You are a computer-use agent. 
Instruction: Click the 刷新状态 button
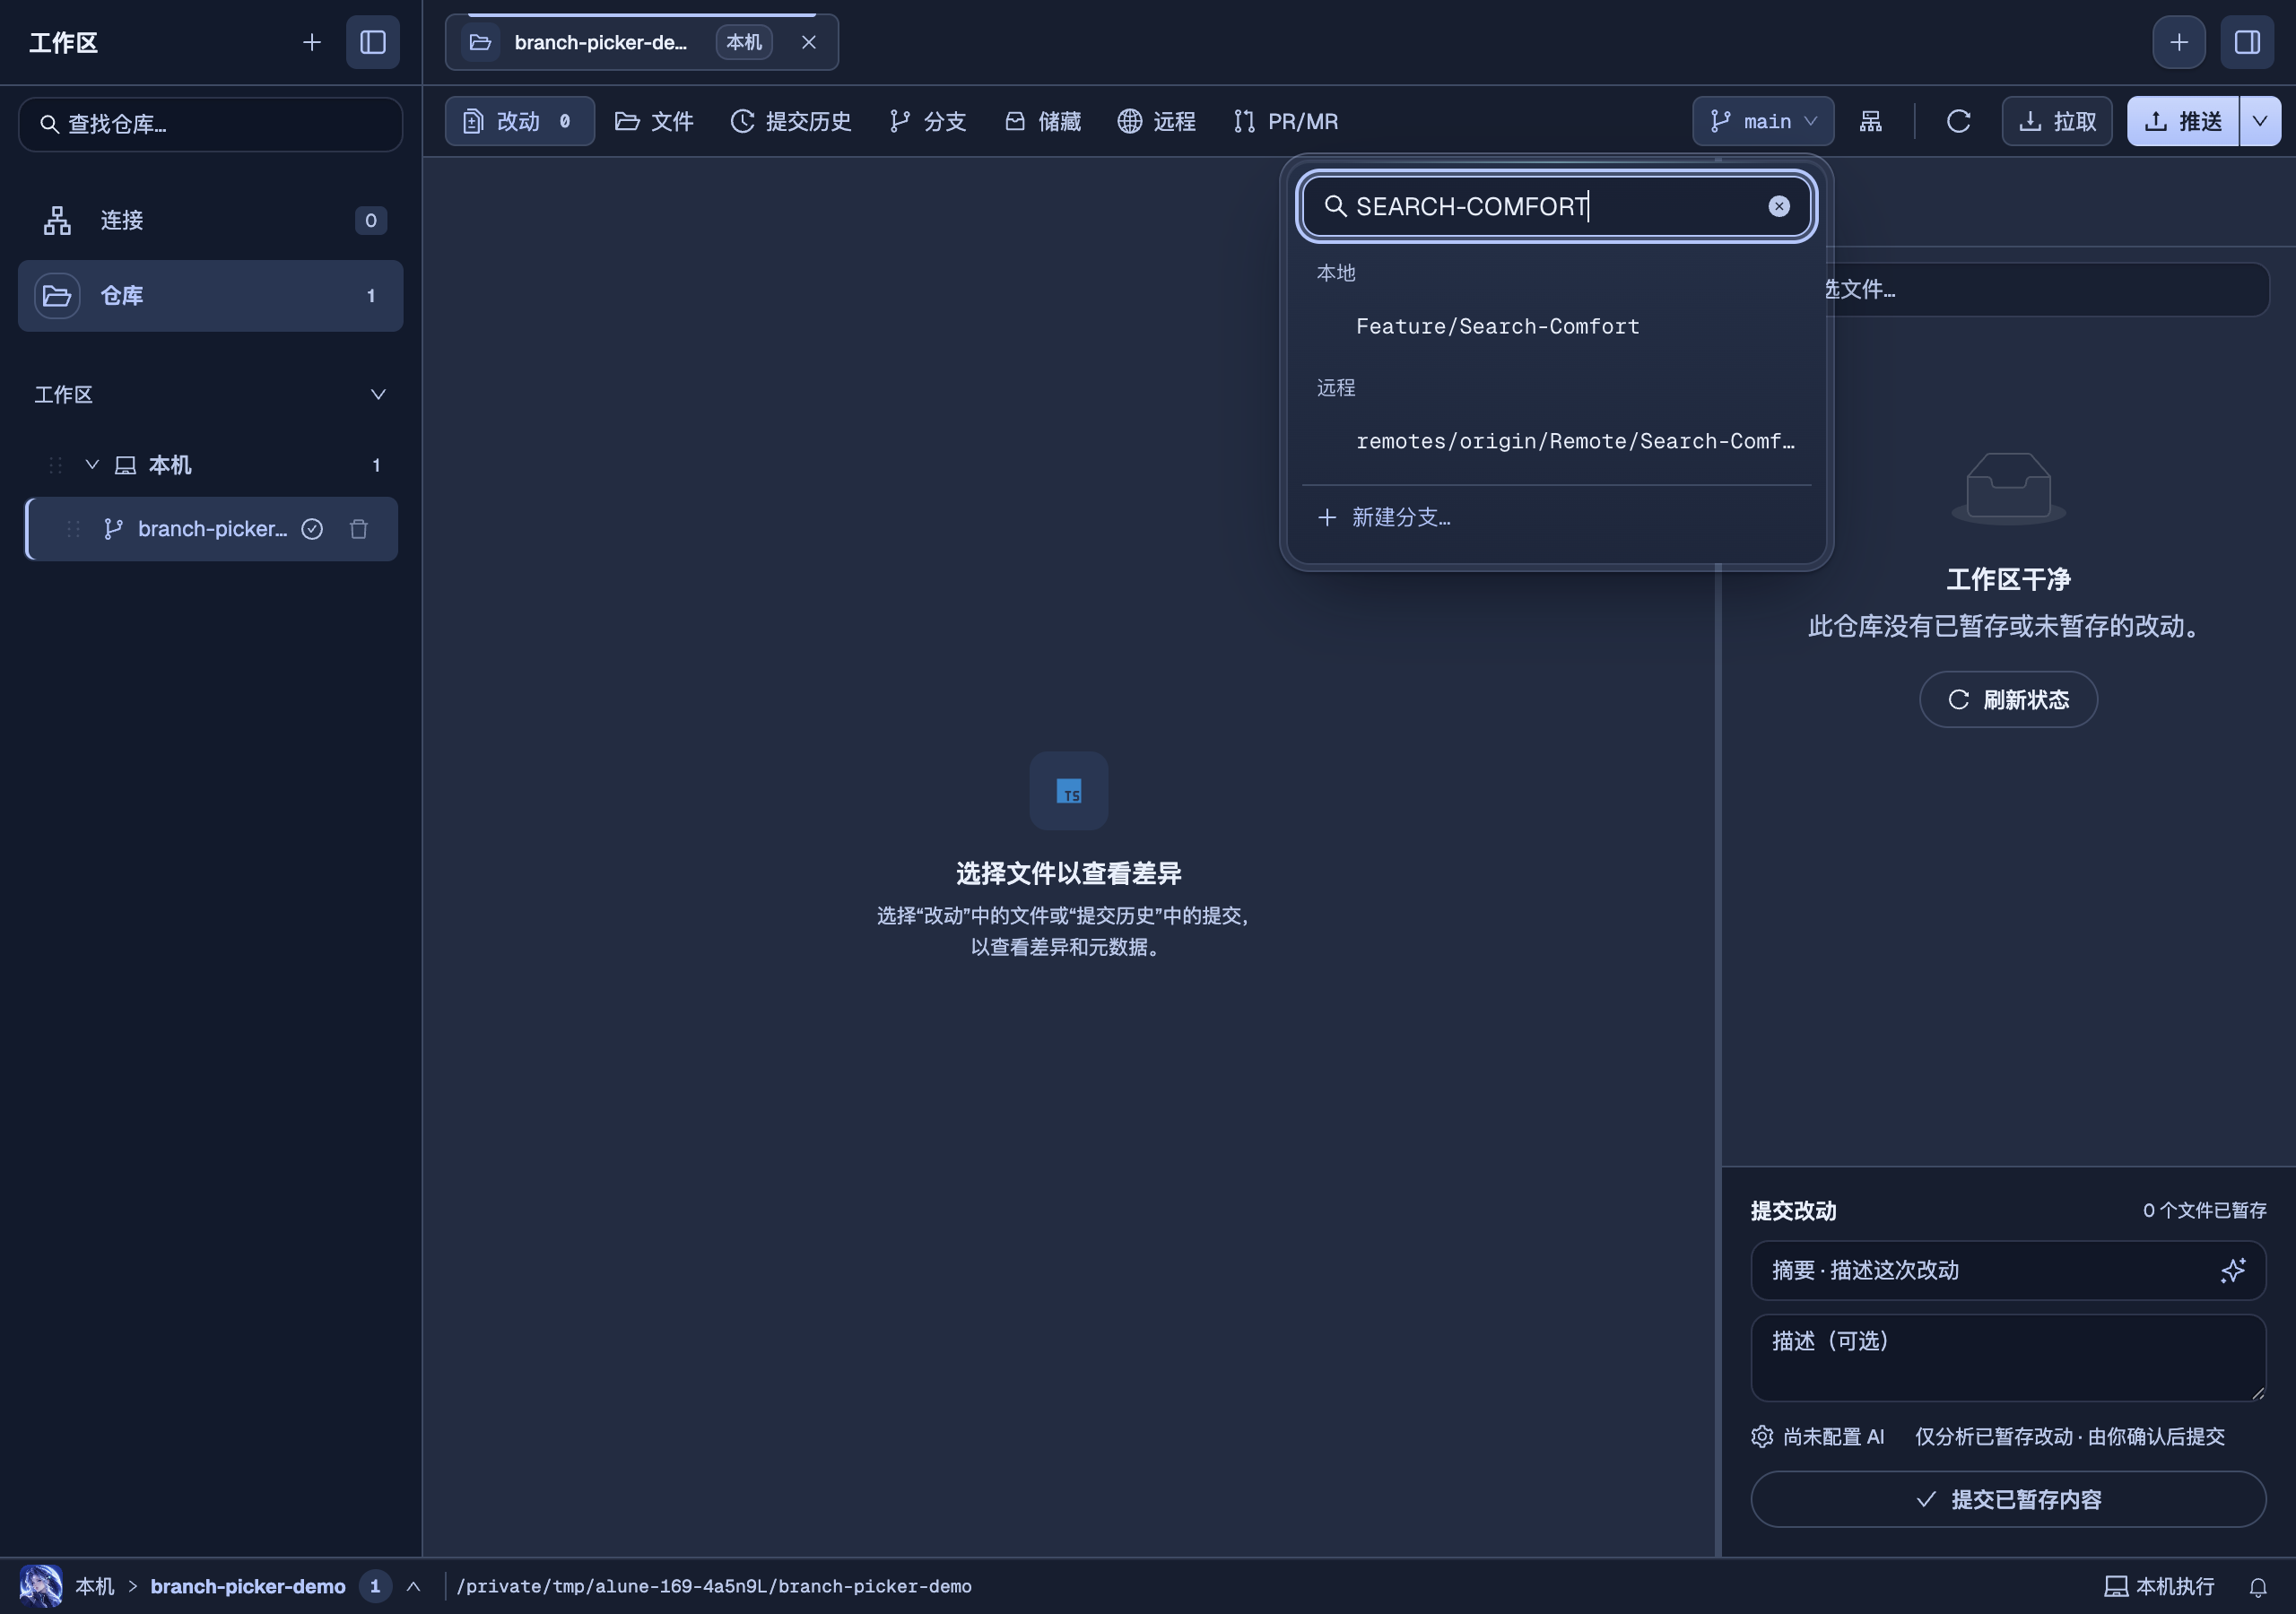pos(2008,699)
